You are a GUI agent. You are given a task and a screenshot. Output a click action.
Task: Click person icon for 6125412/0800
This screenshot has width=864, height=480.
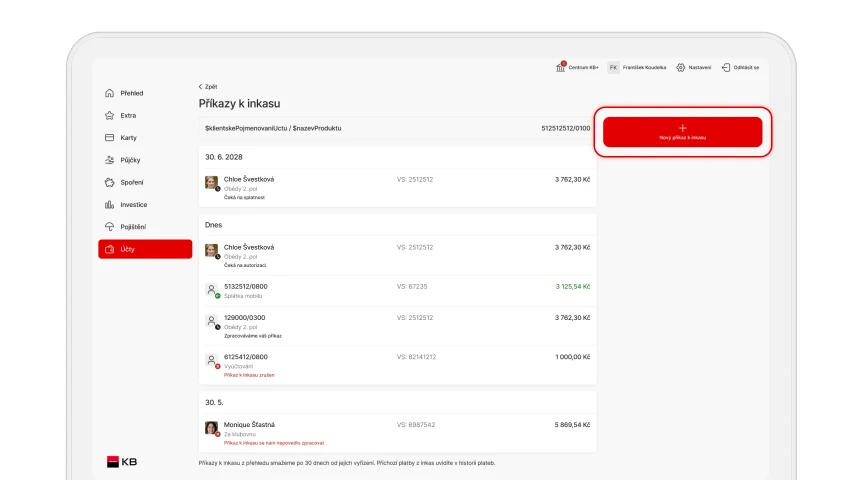coord(212,360)
